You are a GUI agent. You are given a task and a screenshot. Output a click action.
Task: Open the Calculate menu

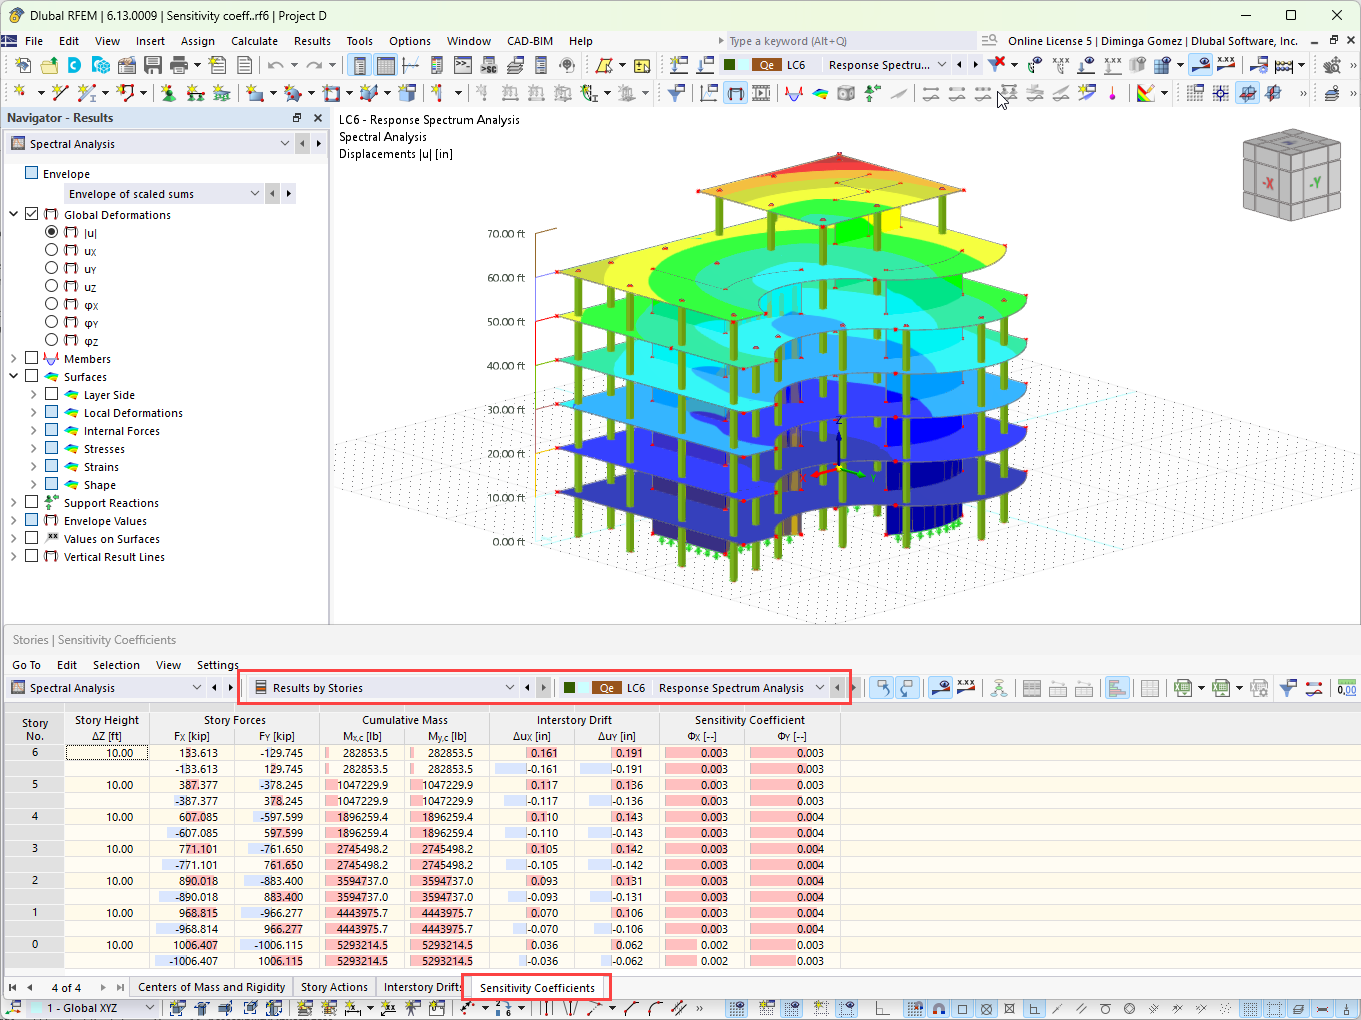(254, 41)
